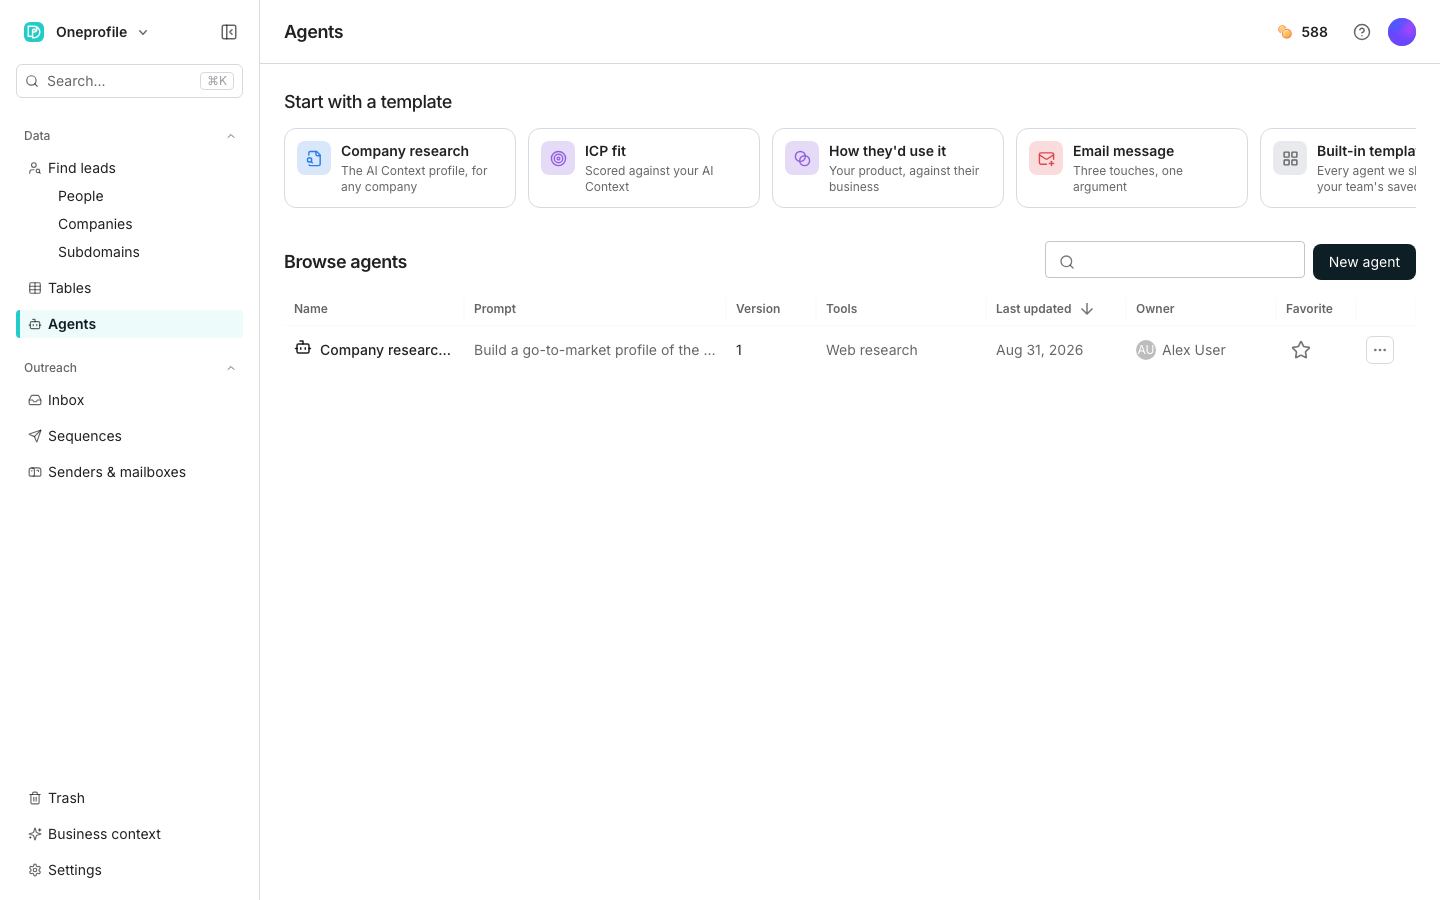
Task: Click the Settings gear icon
Action: click(x=35, y=870)
